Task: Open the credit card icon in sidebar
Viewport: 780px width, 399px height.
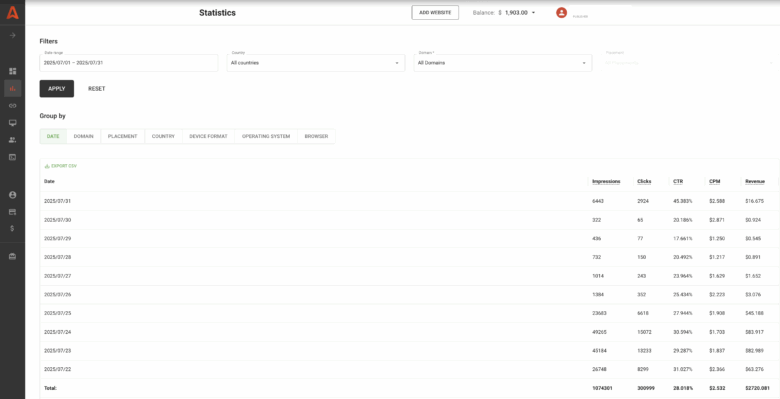Action: (12, 212)
